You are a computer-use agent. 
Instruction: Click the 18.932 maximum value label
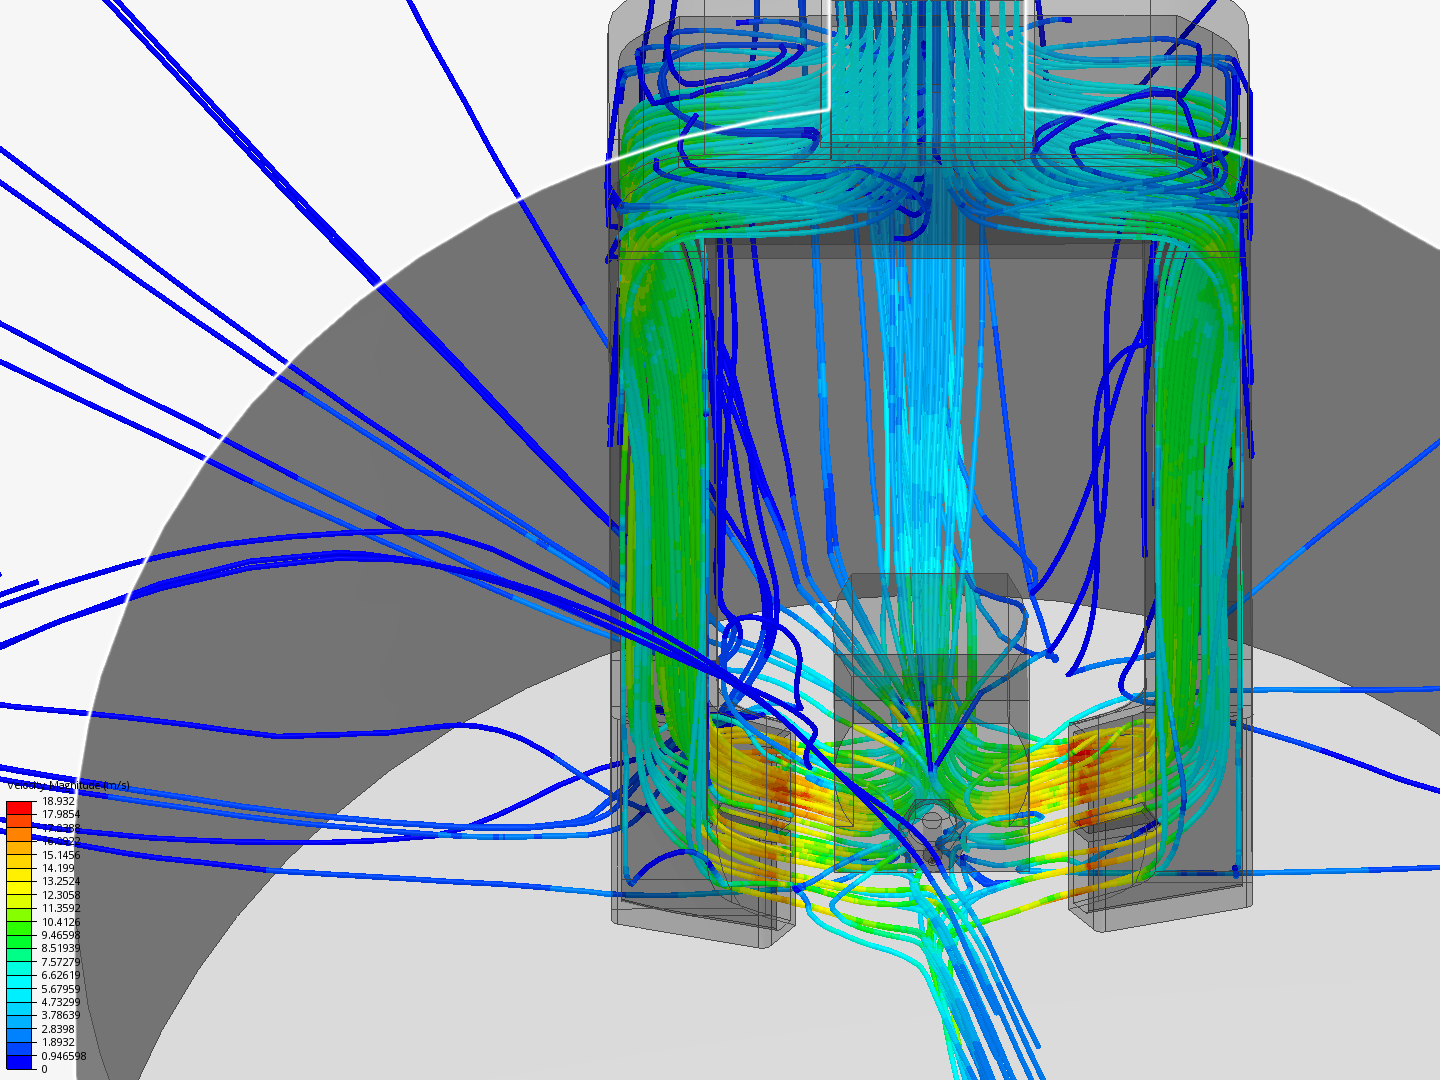(x=58, y=801)
